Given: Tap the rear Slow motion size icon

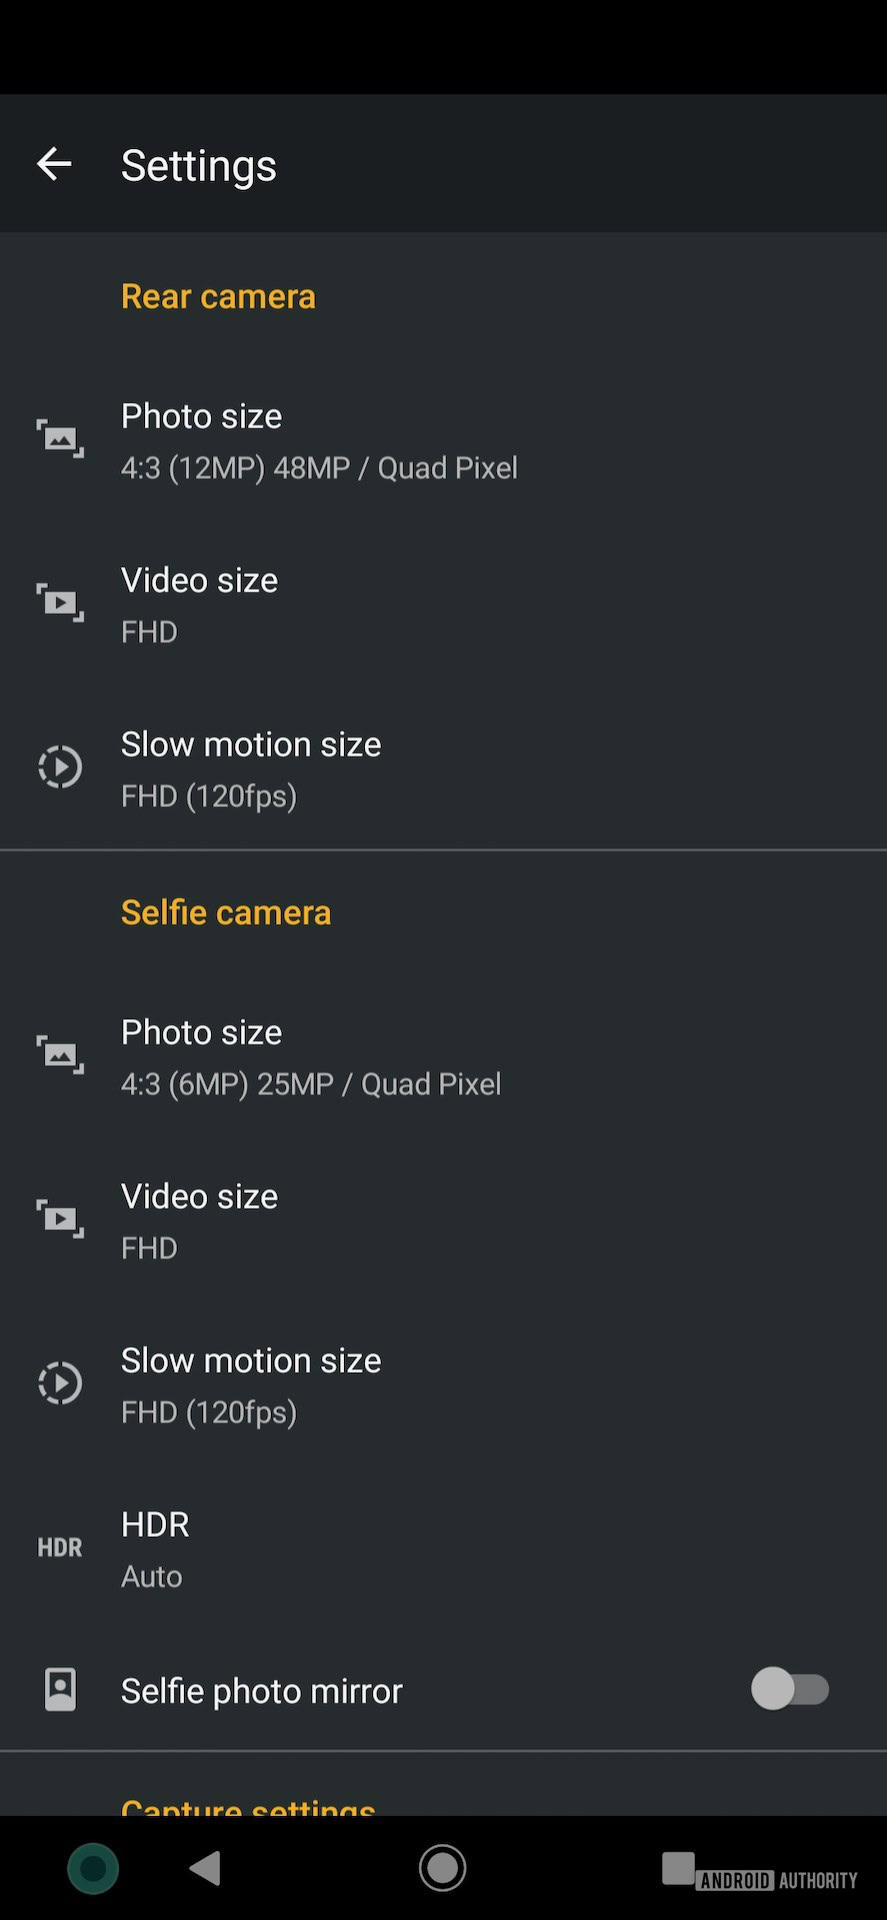Looking at the screenshot, I should pyautogui.click(x=60, y=767).
